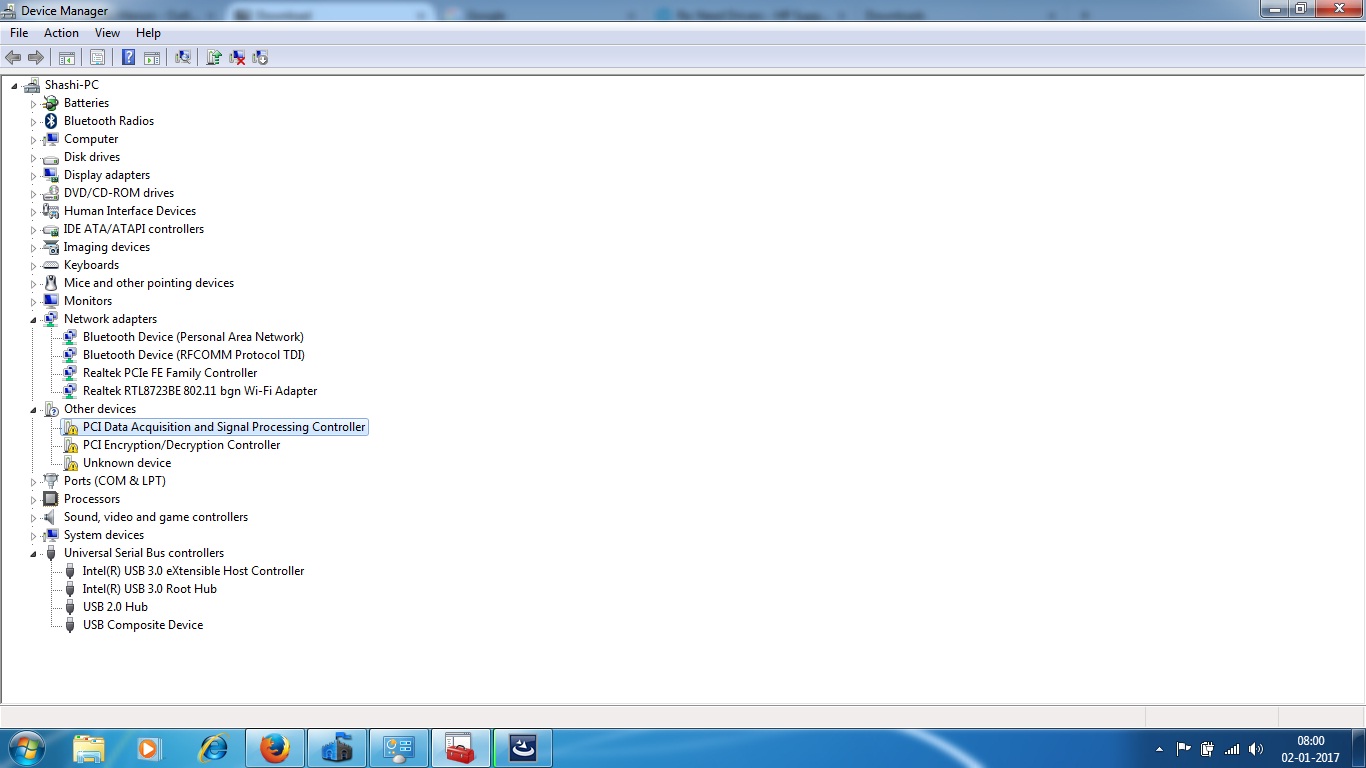Select Intel(R) USB 3.0 Root Hub
Image resolution: width=1366 pixels, height=768 pixels.
150,589
